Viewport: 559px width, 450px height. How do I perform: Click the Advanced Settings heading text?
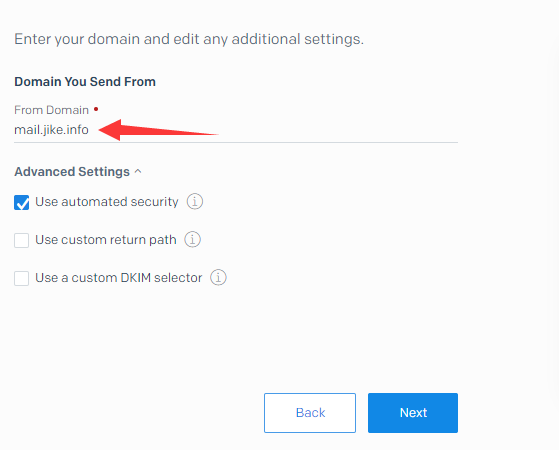coord(72,172)
